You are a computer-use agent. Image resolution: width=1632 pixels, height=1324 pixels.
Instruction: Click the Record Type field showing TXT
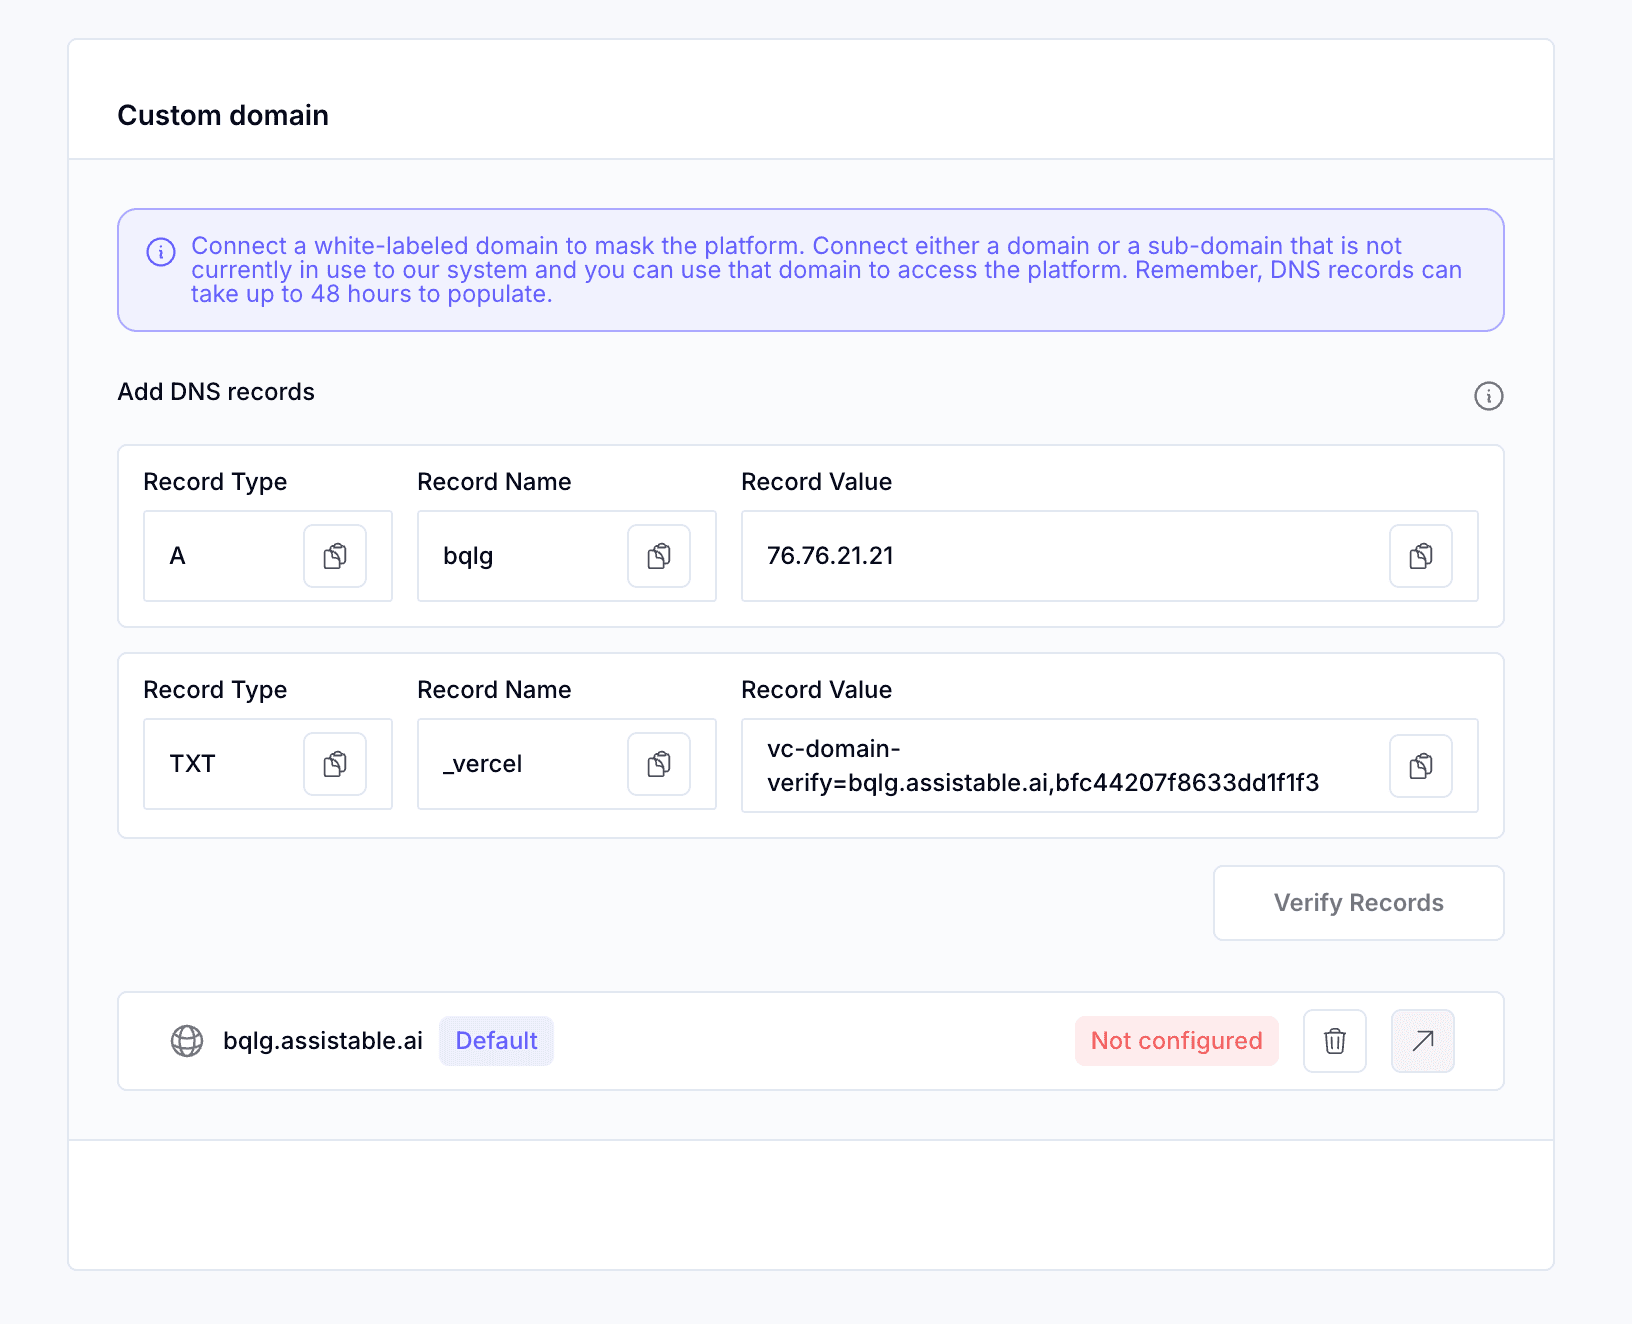click(220, 764)
